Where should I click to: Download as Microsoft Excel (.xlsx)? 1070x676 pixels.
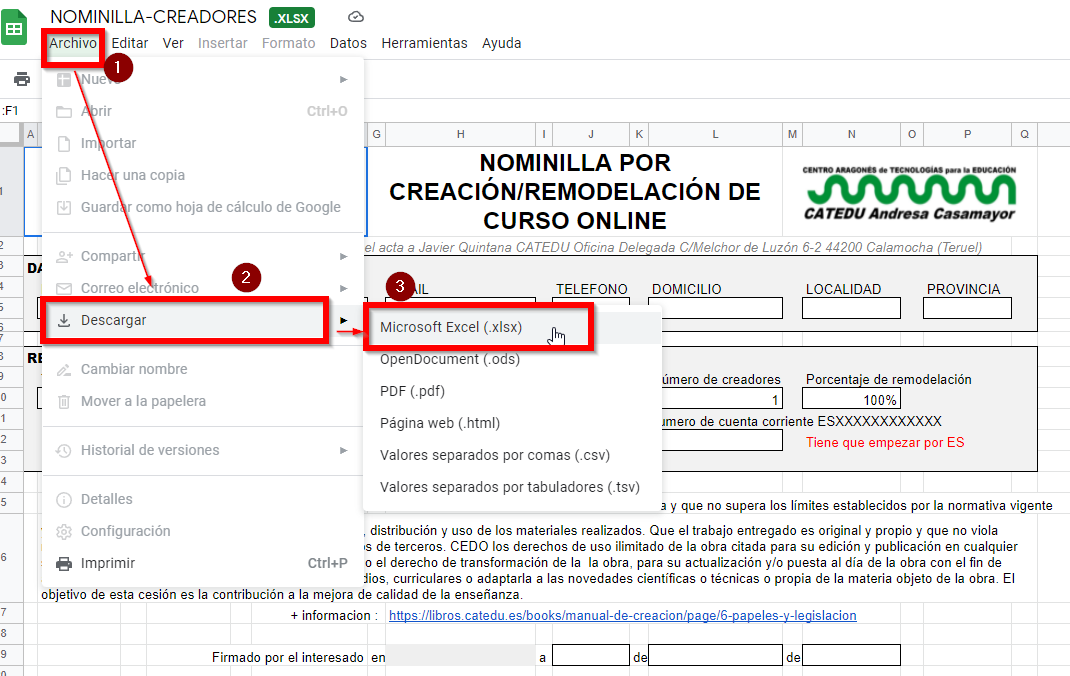[x=512, y=327]
